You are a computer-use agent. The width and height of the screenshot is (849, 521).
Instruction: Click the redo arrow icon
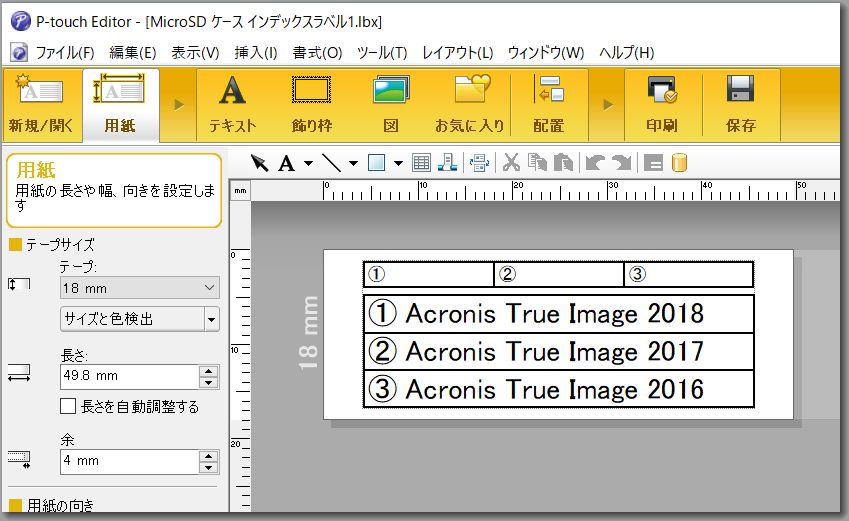[x=622, y=162]
